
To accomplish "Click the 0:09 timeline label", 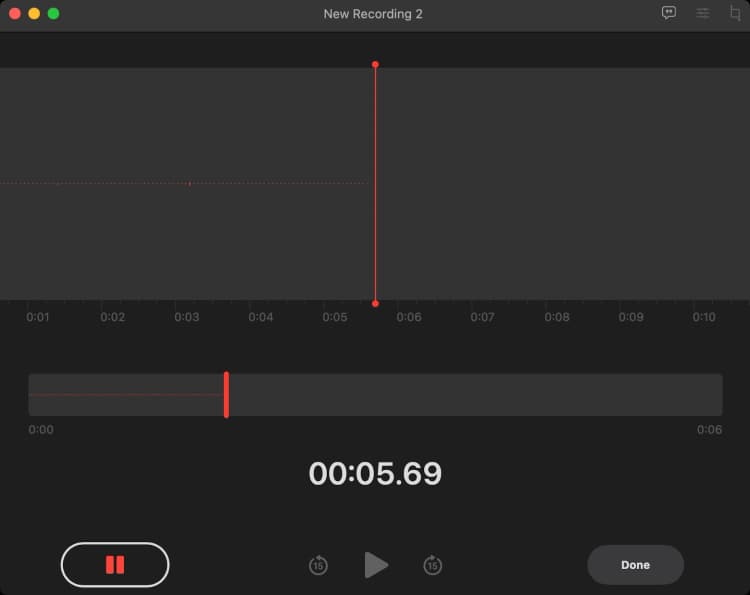I will click(x=631, y=317).
